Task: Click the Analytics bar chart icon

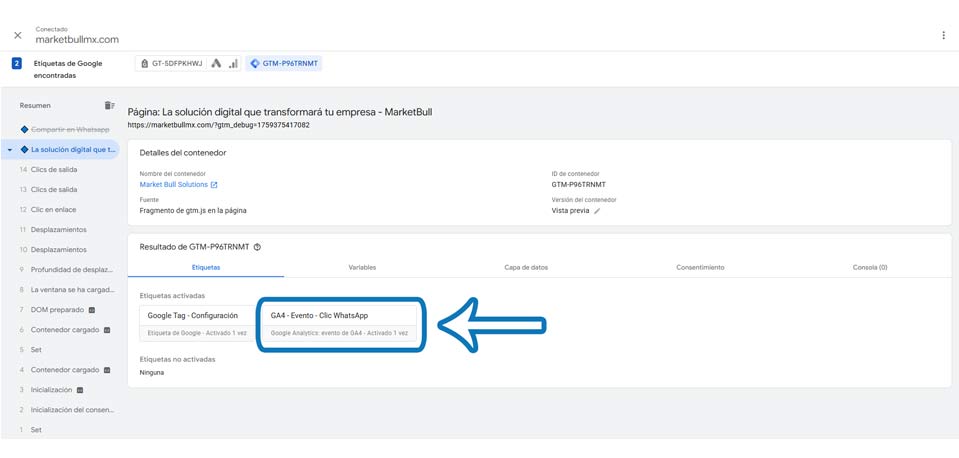Action: [233, 64]
